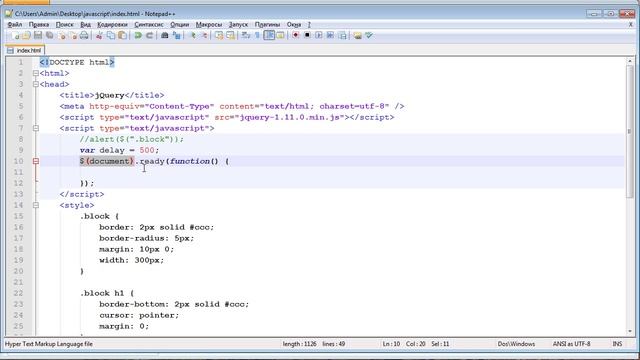Click the INS indicator in the status bar

pyautogui.click(x=618, y=344)
